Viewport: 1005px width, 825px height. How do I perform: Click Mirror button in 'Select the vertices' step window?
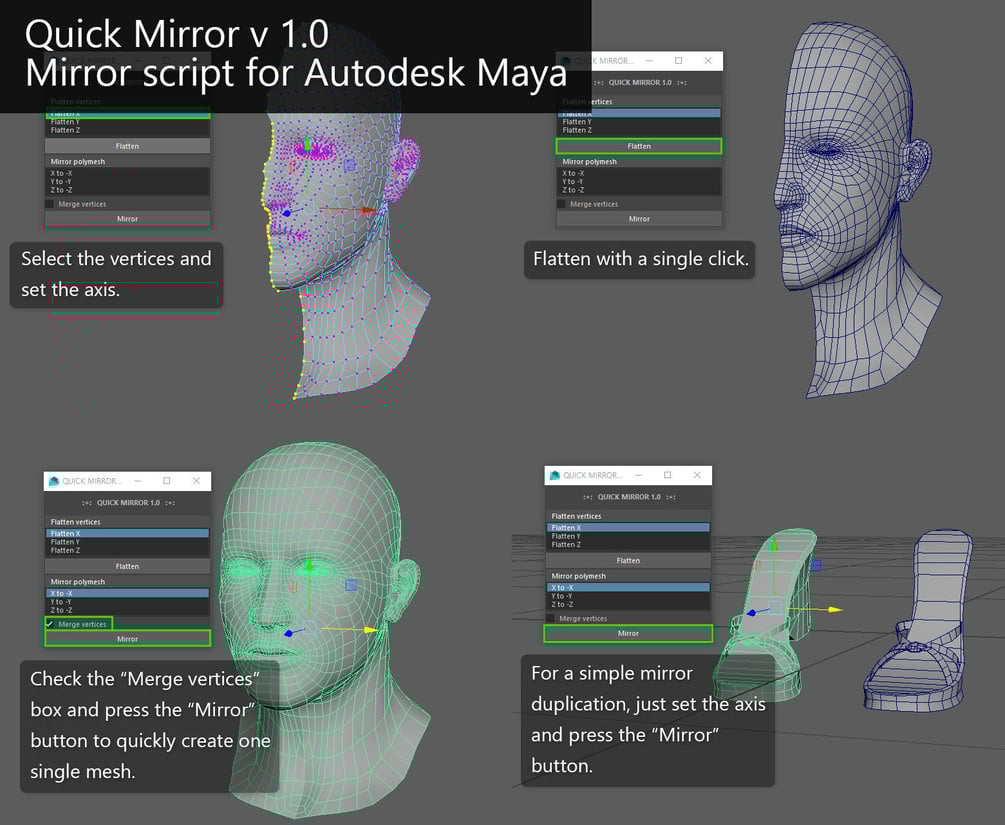click(127, 219)
